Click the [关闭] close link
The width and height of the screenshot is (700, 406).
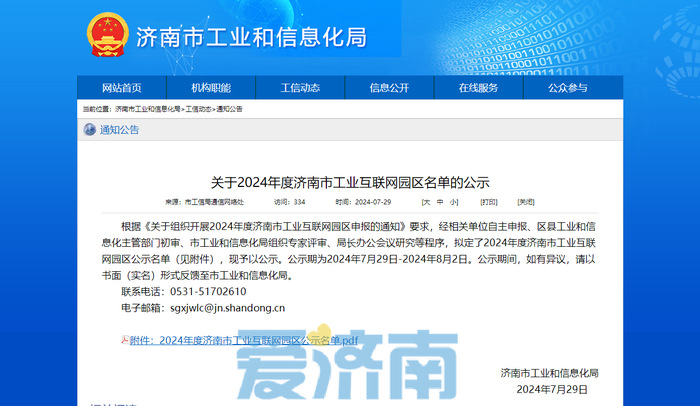tap(526, 202)
